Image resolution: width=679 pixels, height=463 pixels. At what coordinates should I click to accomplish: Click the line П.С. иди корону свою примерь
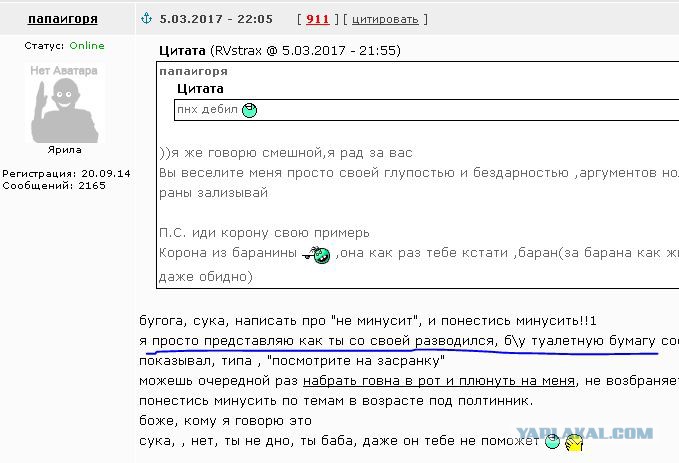point(264,233)
